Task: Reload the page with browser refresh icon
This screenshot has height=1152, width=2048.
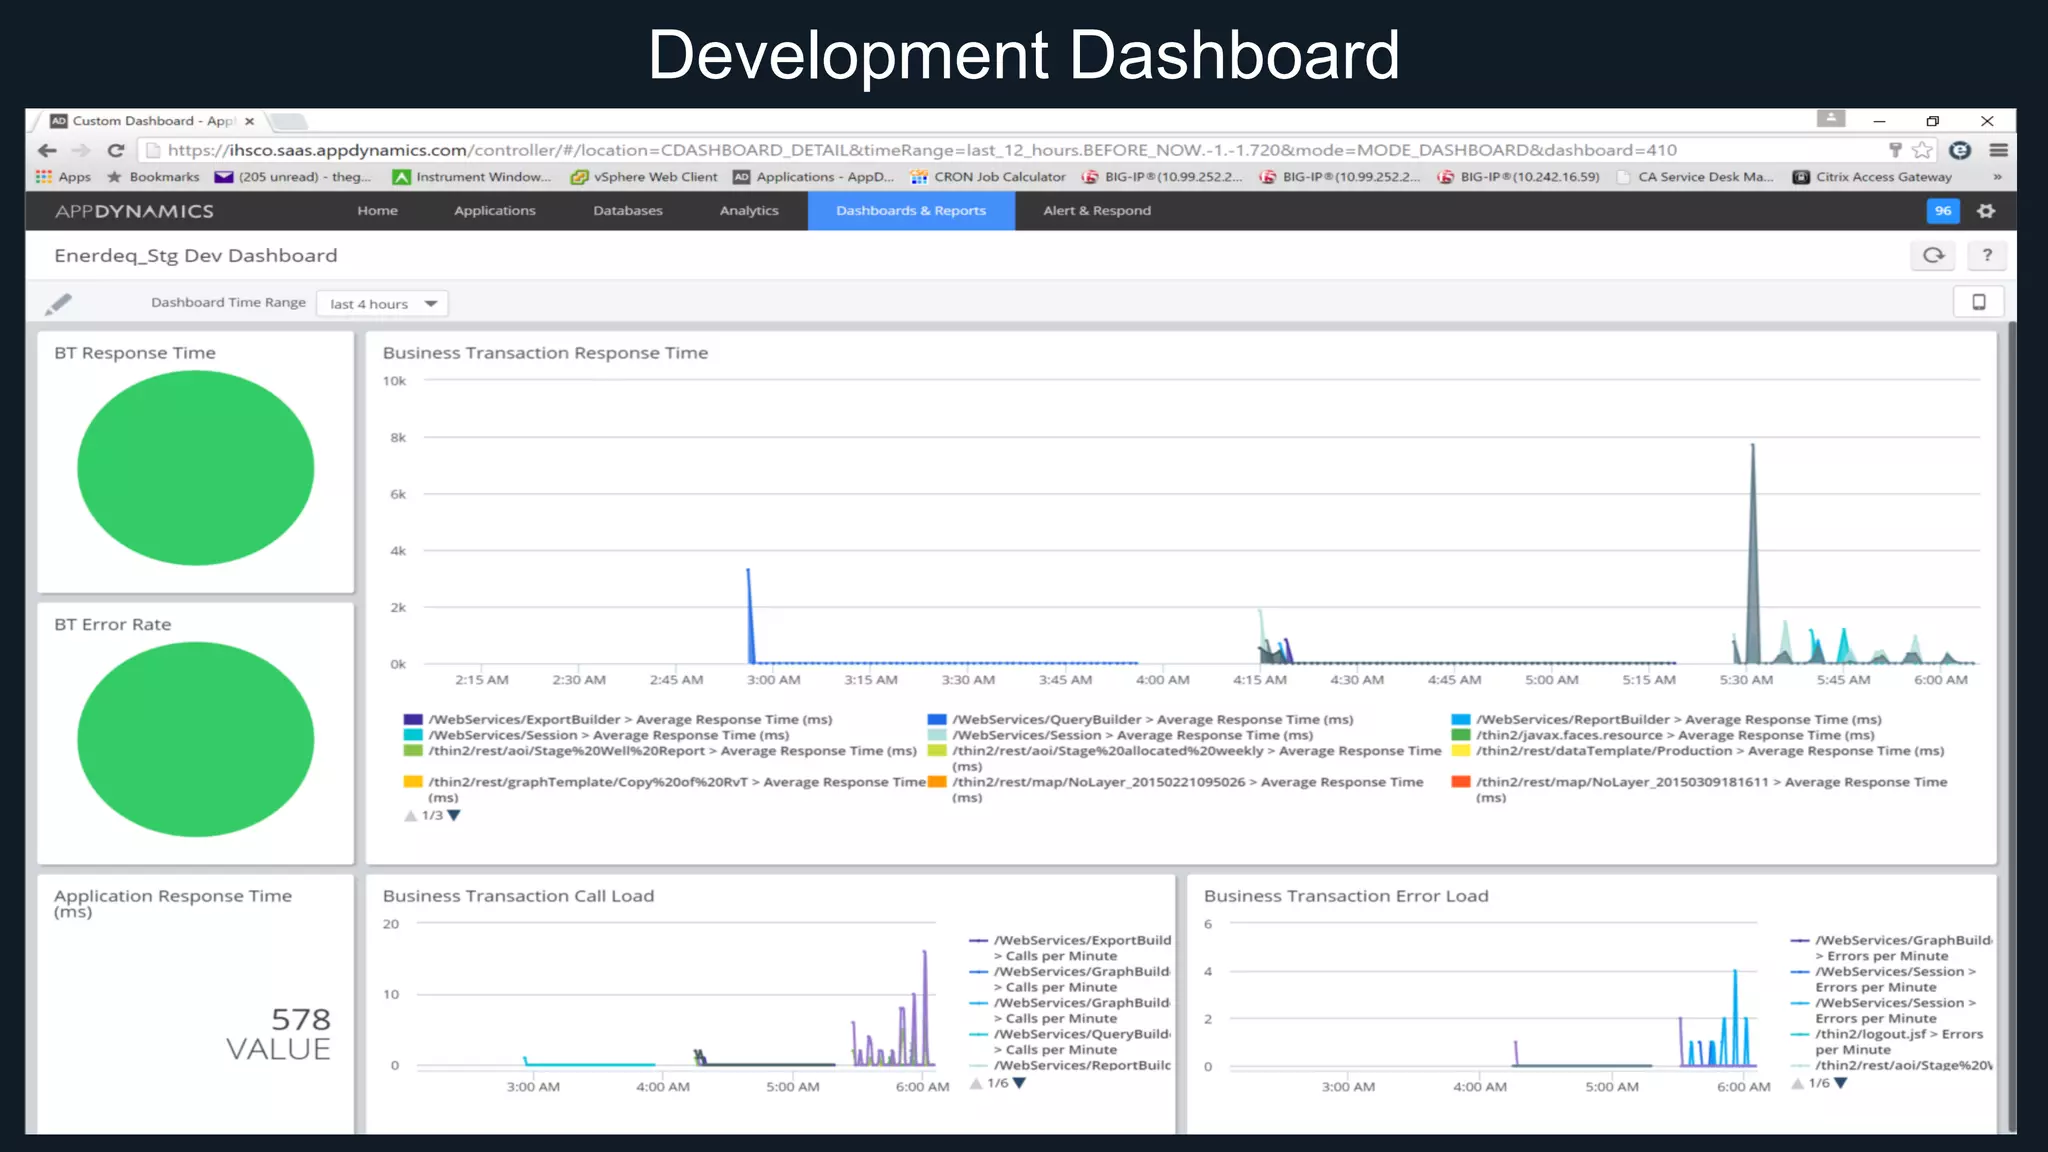Action: [x=115, y=150]
